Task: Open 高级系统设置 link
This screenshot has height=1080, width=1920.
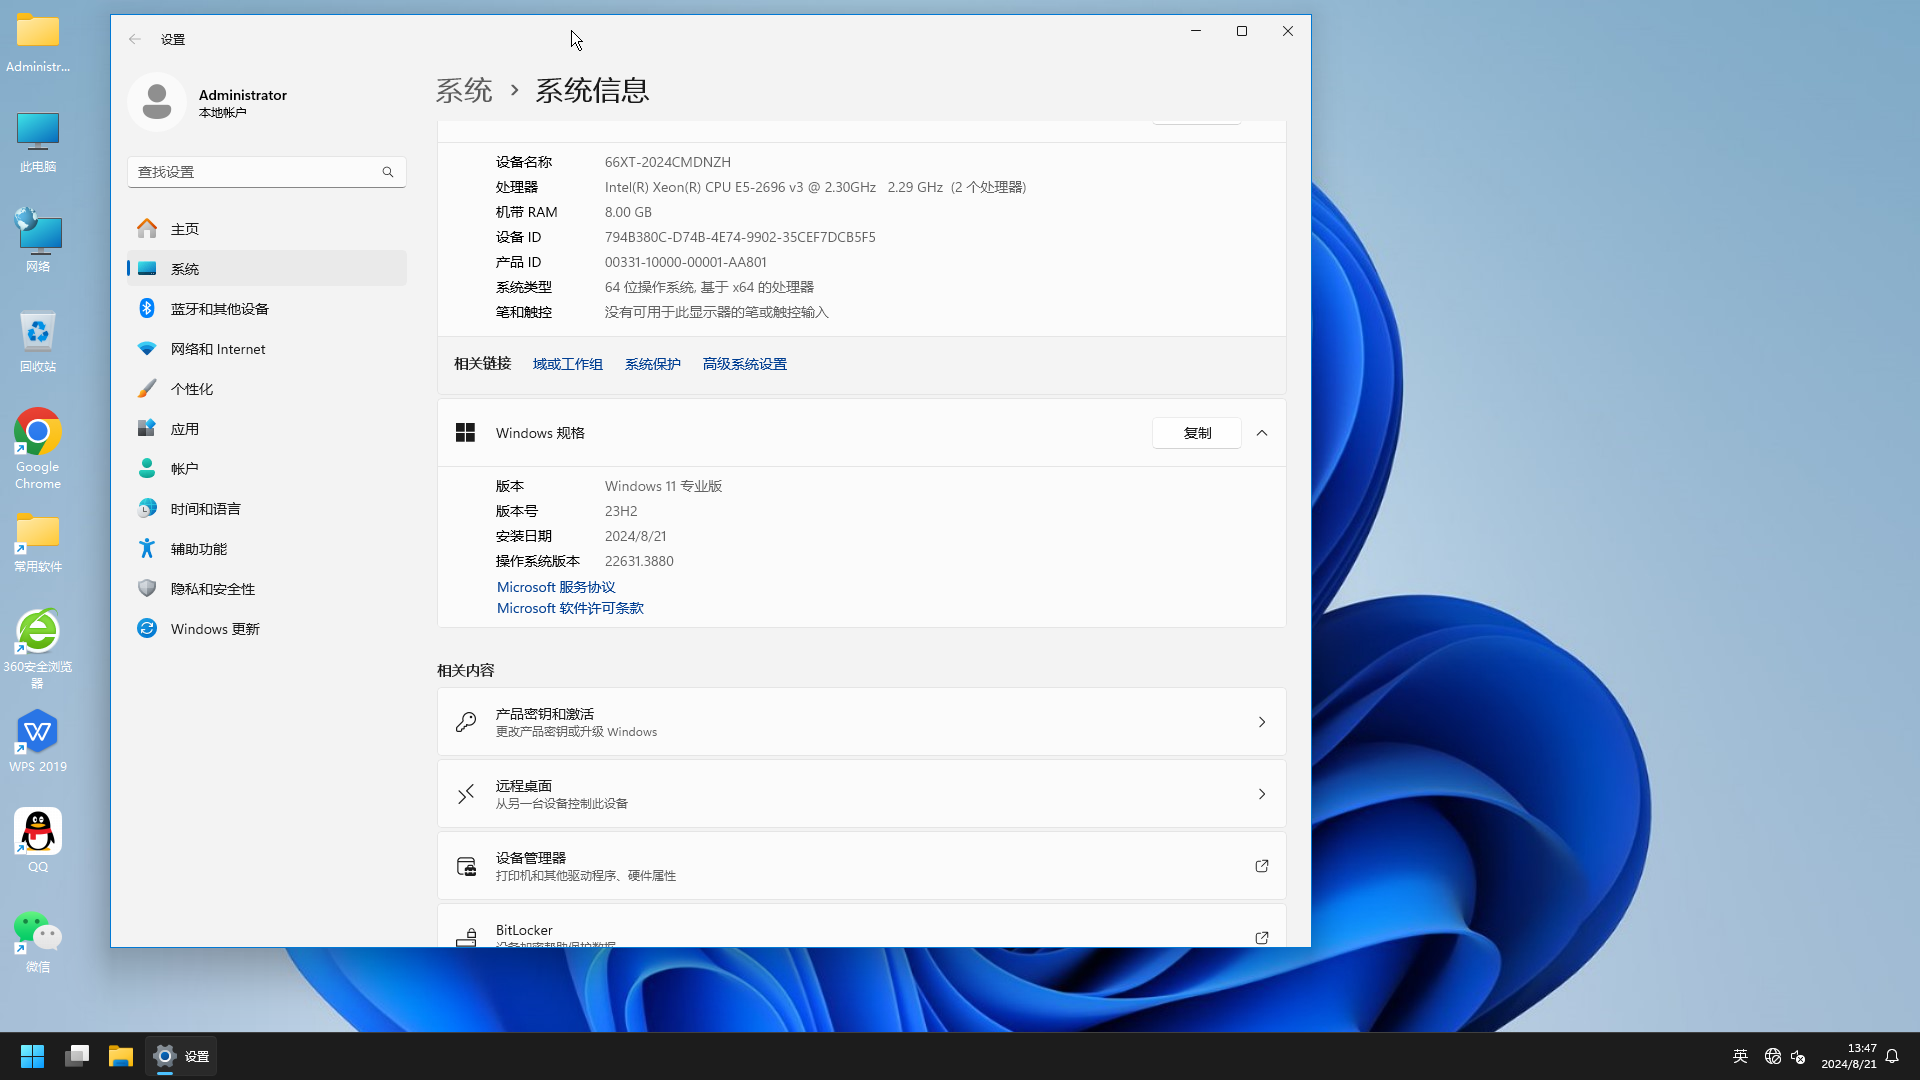Action: (x=744, y=364)
